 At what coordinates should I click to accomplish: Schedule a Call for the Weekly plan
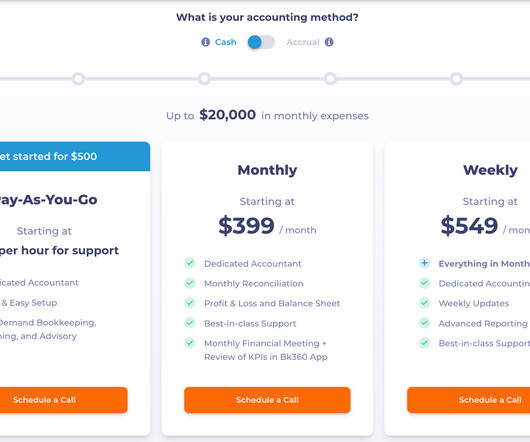[x=468, y=400]
